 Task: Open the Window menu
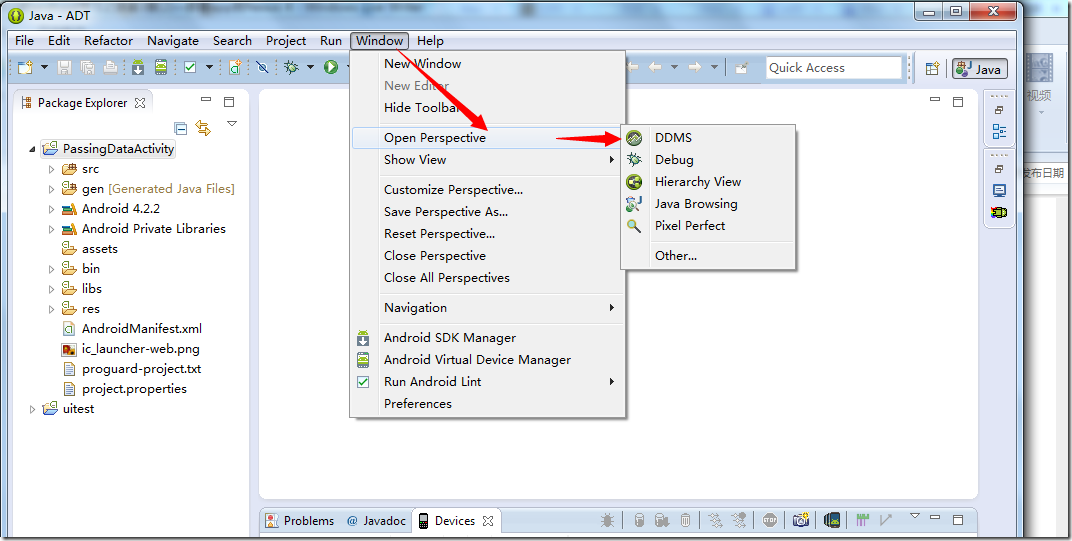point(379,40)
